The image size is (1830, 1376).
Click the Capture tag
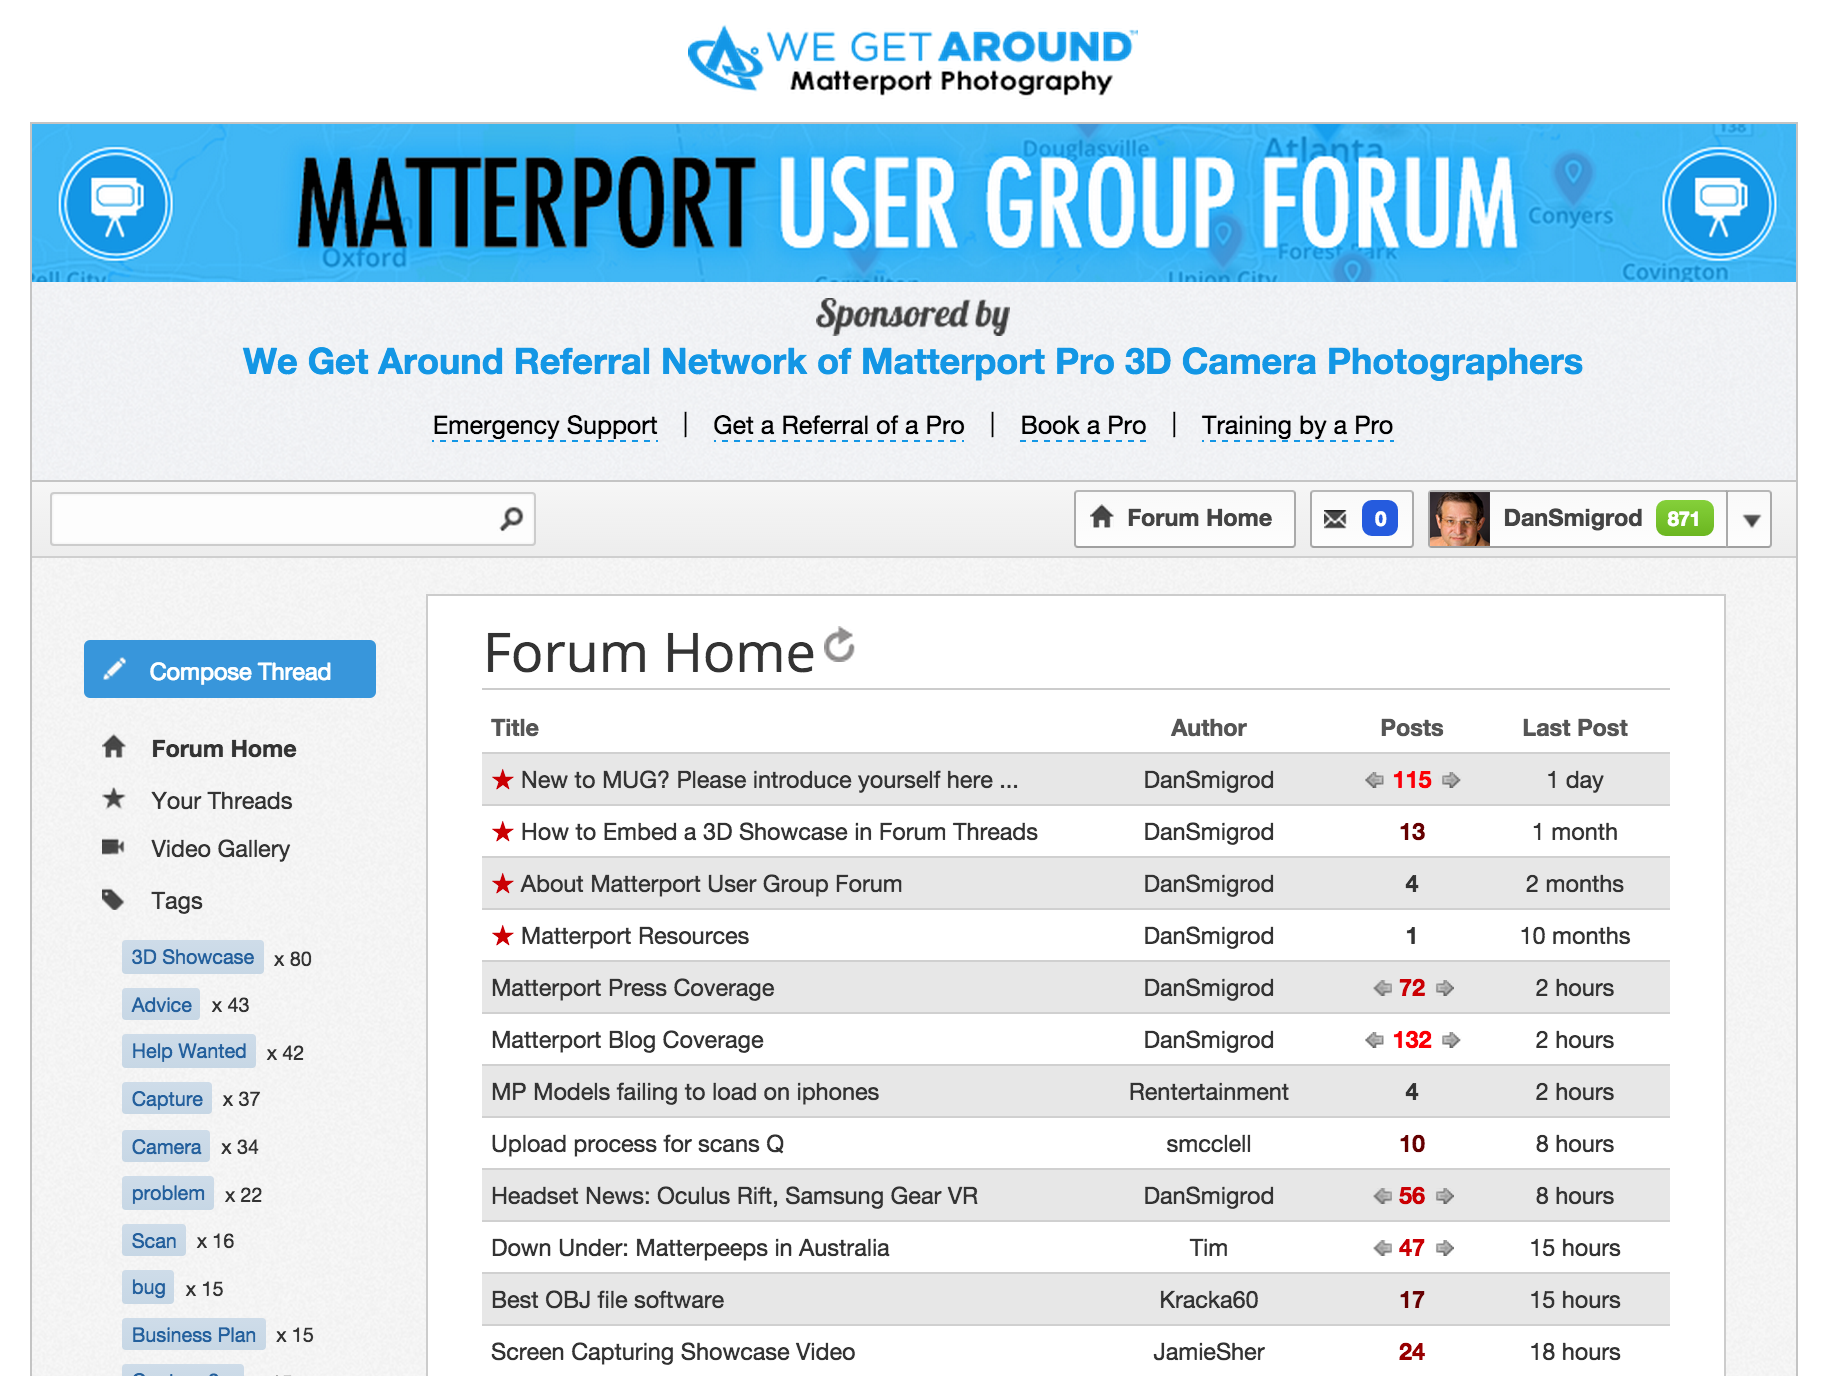coord(167,1099)
